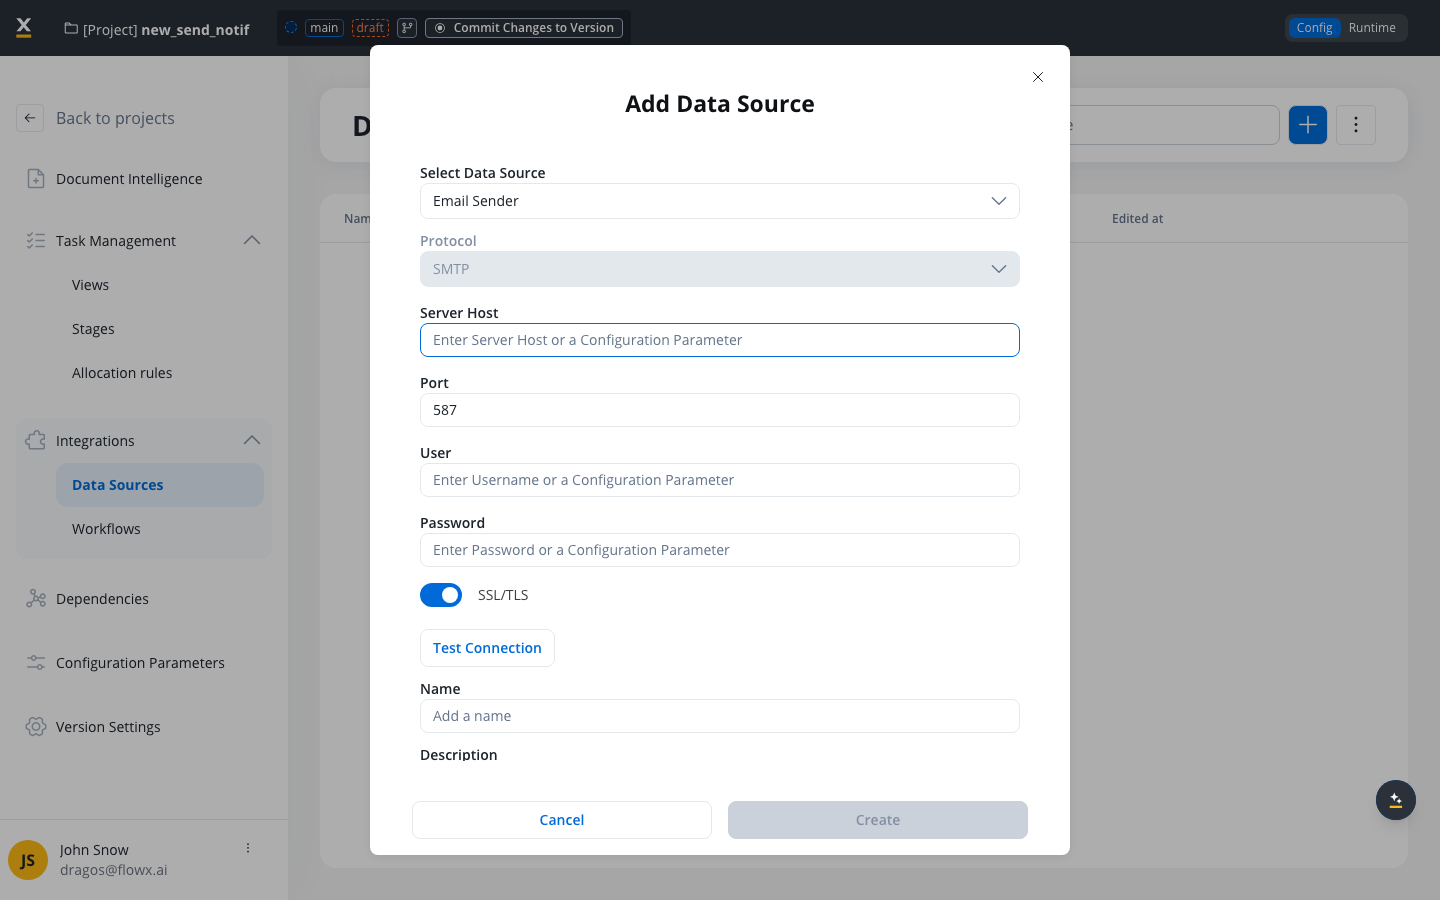Open the Select Data Source dropdown
1440x900 pixels.
(x=719, y=201)
